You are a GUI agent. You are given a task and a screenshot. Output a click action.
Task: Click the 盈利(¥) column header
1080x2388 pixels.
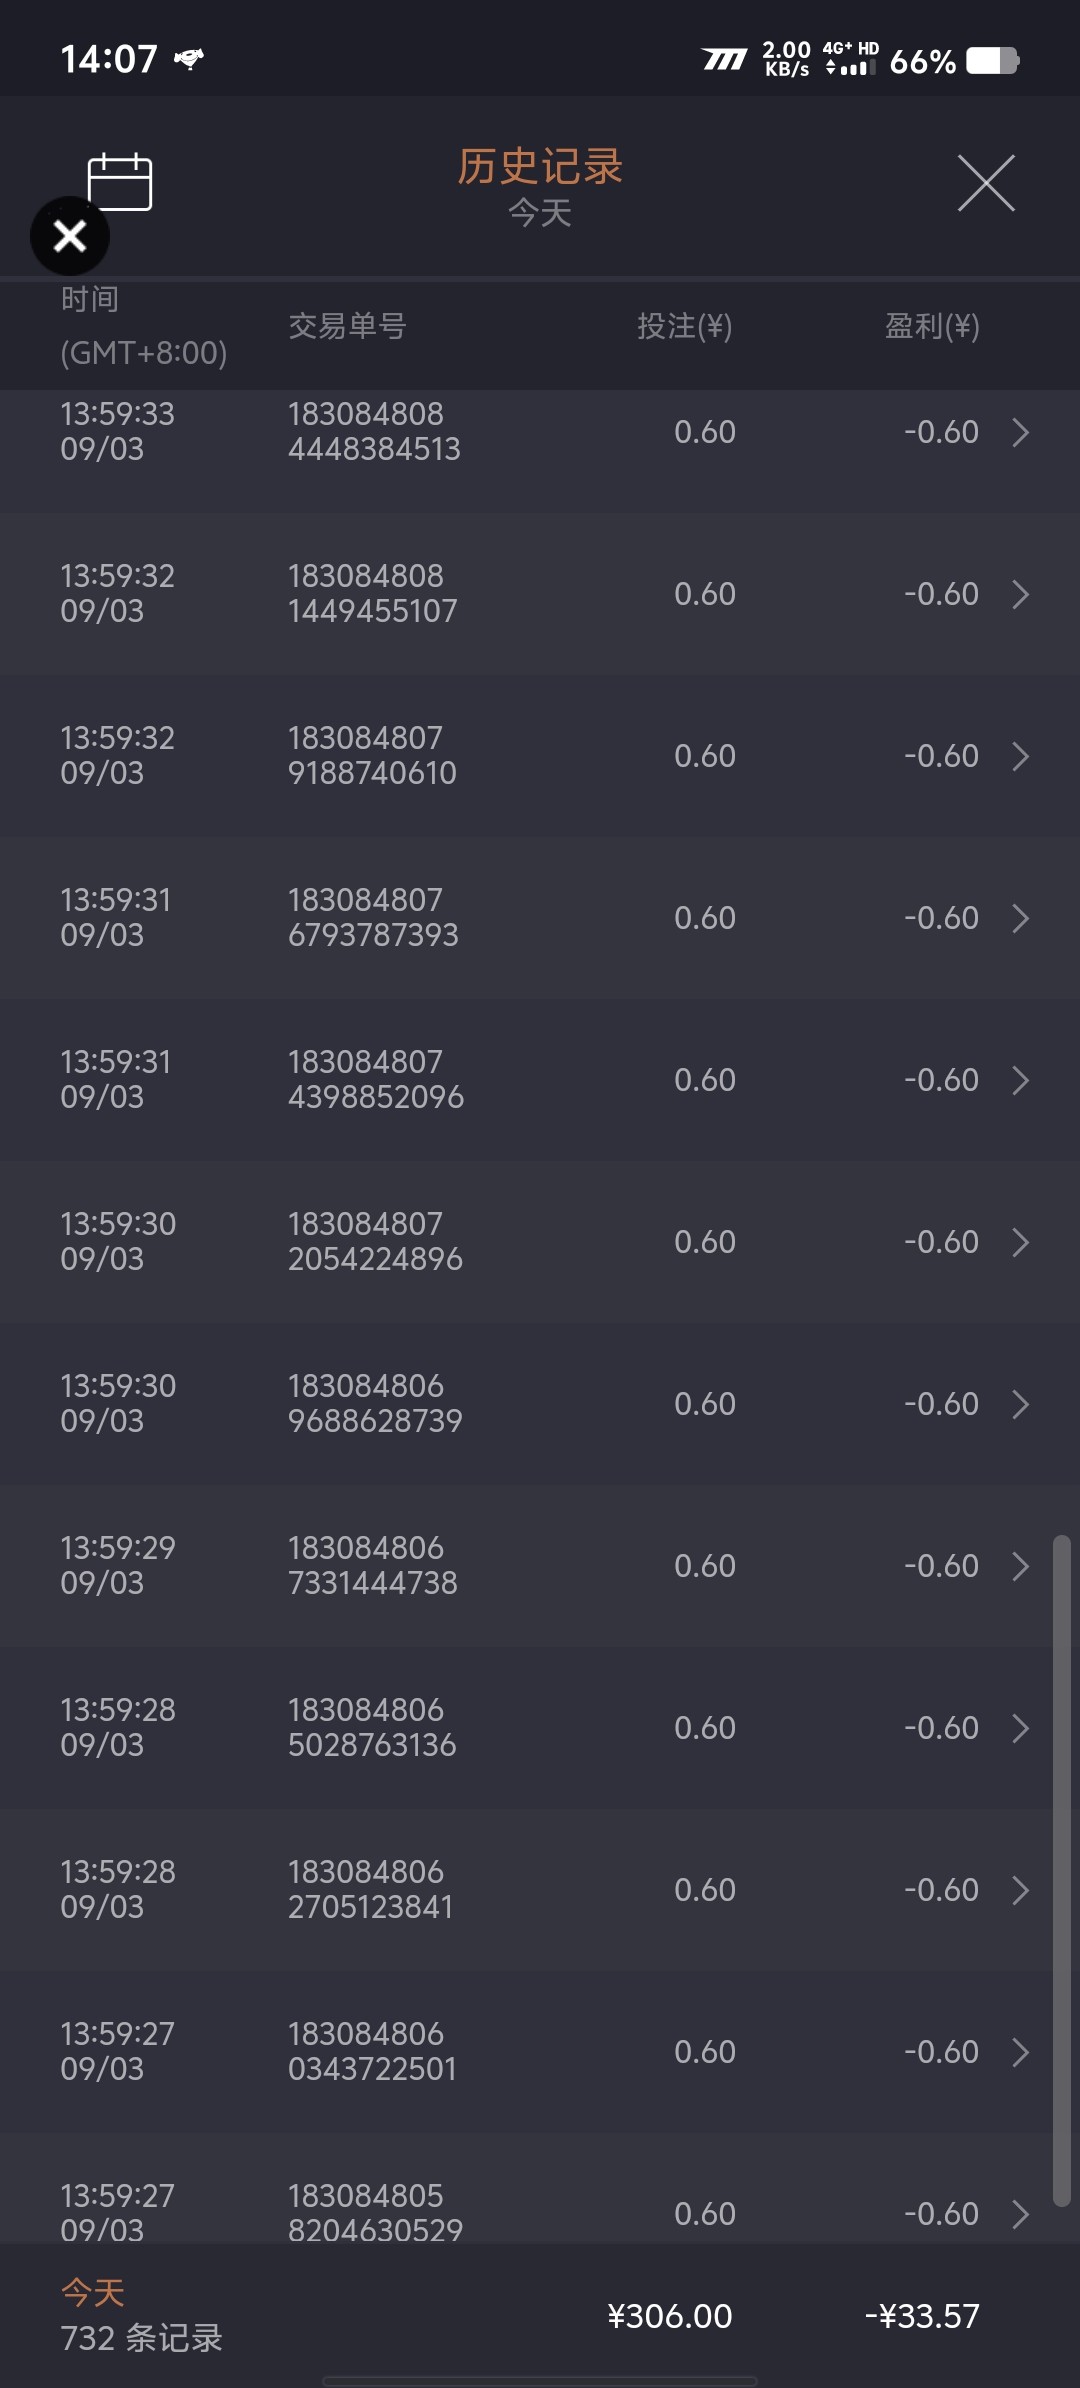pos(931,326)
